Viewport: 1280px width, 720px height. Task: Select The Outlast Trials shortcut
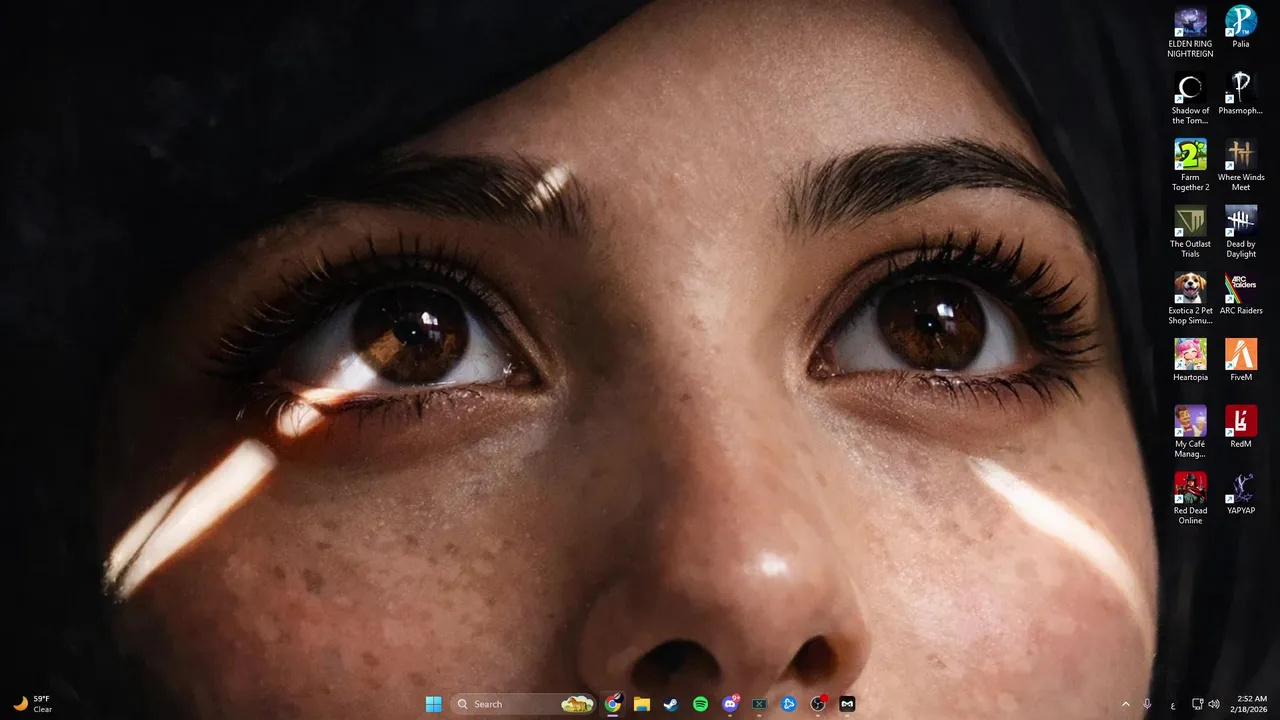pos(1190,232)
